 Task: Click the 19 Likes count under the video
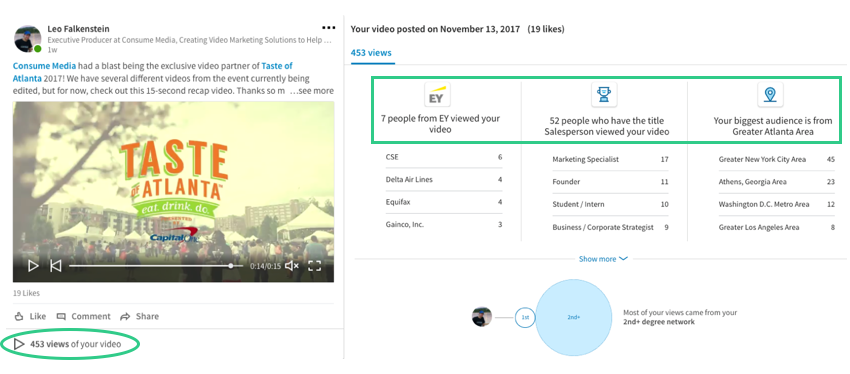tap(26, 293)
